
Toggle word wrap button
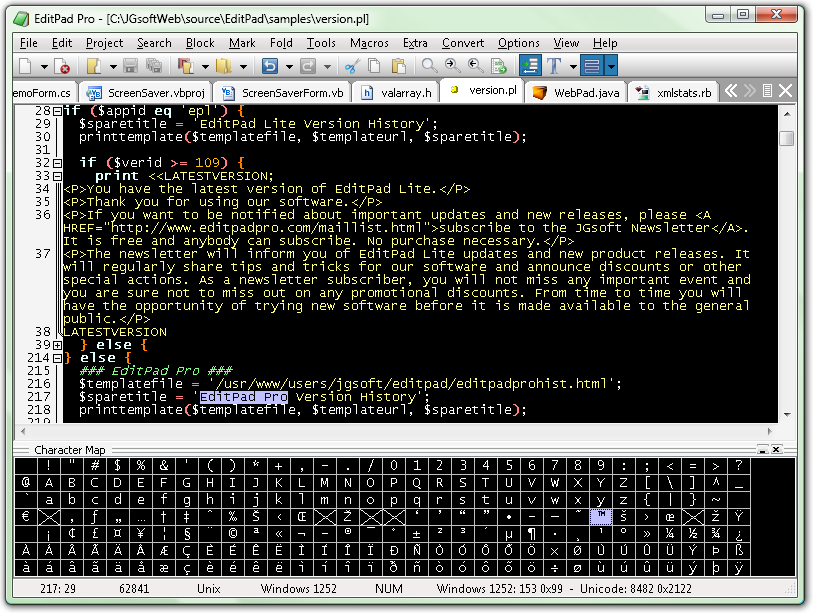coord(530,66)
